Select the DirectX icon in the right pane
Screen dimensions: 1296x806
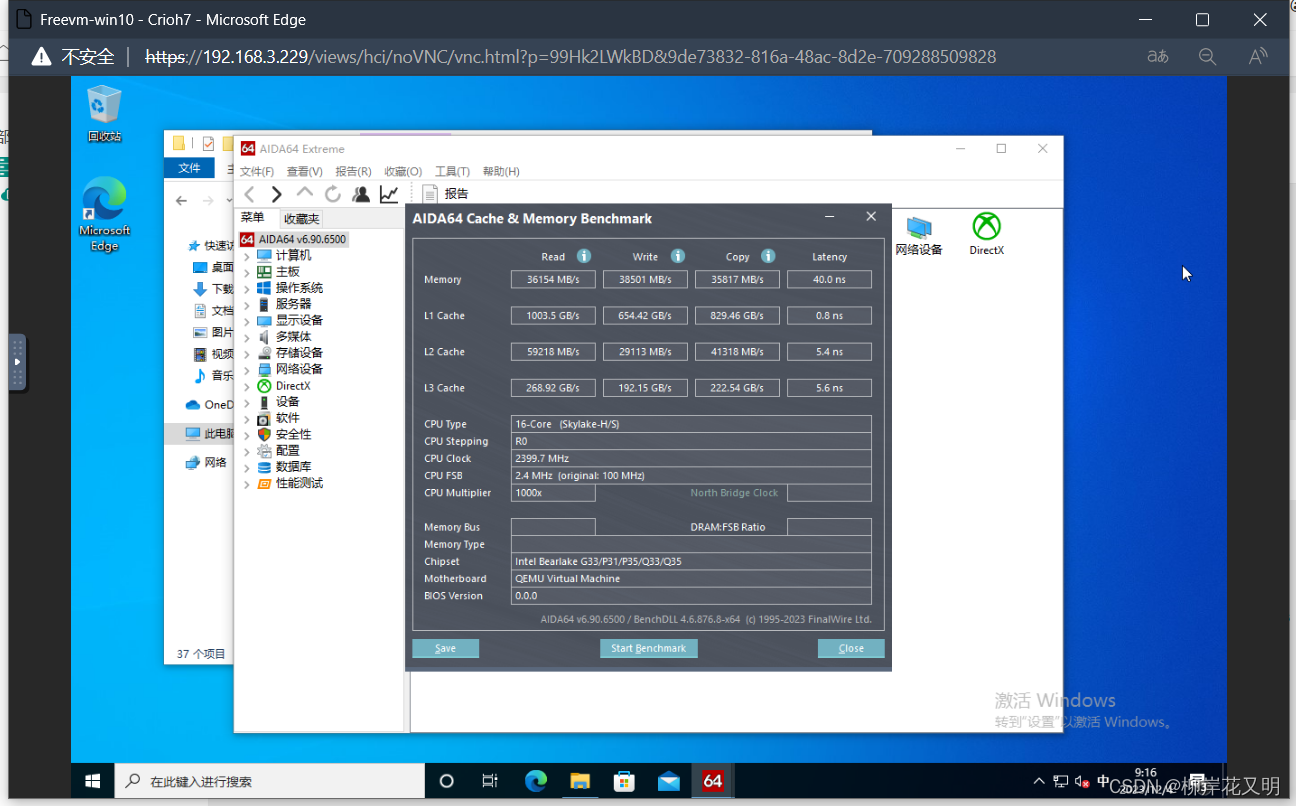click(x=987, y=235)
